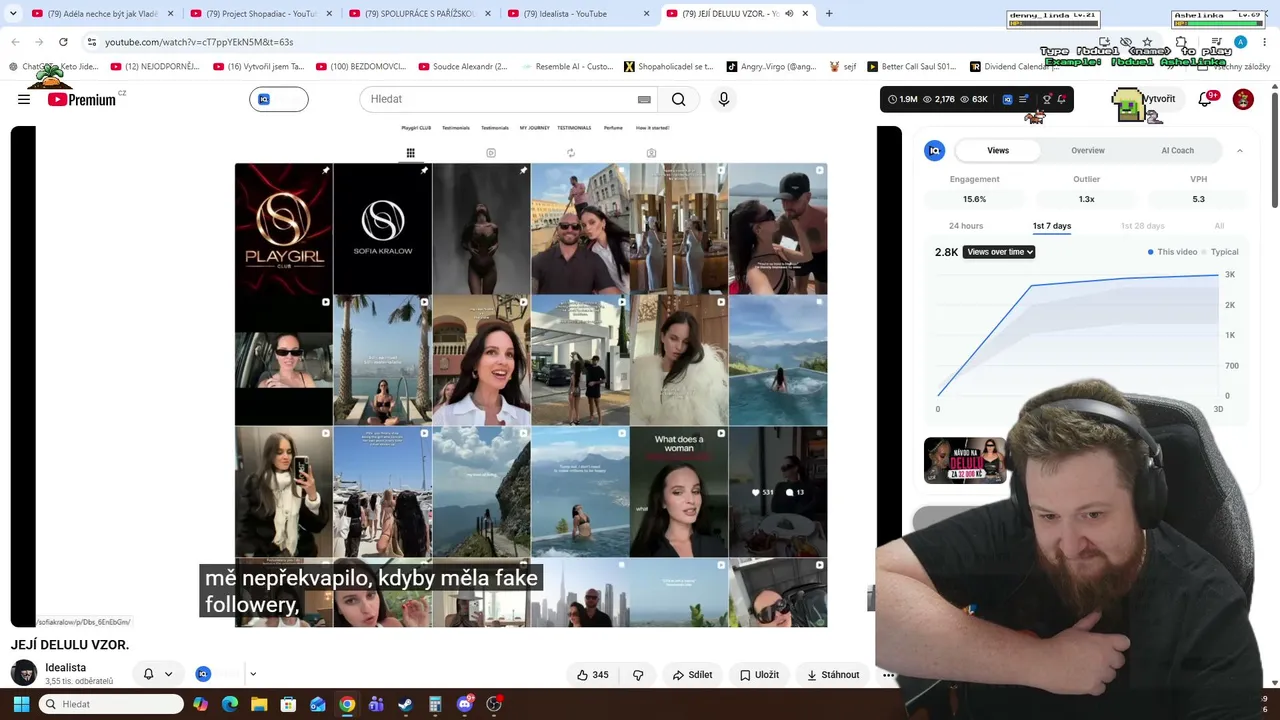Download video via Stáhnout button

tap(833, 675)
